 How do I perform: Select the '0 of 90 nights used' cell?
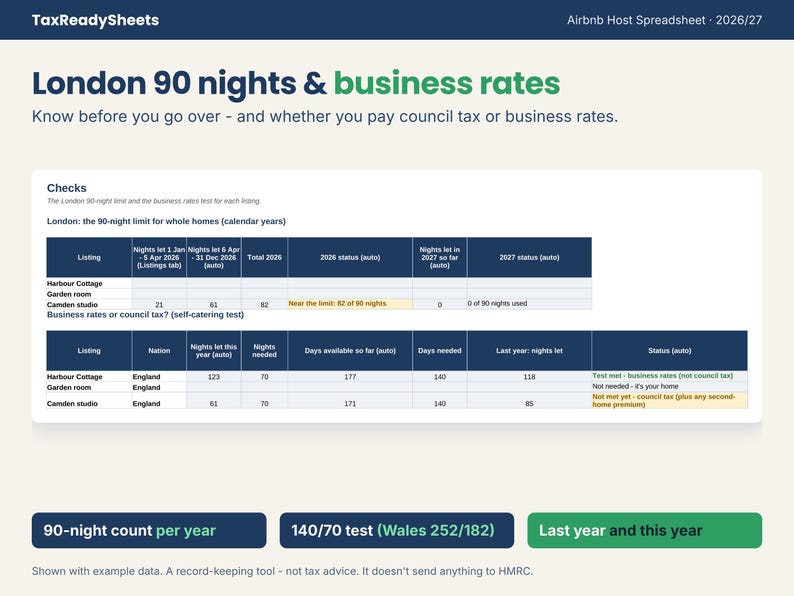pos(529,303)
